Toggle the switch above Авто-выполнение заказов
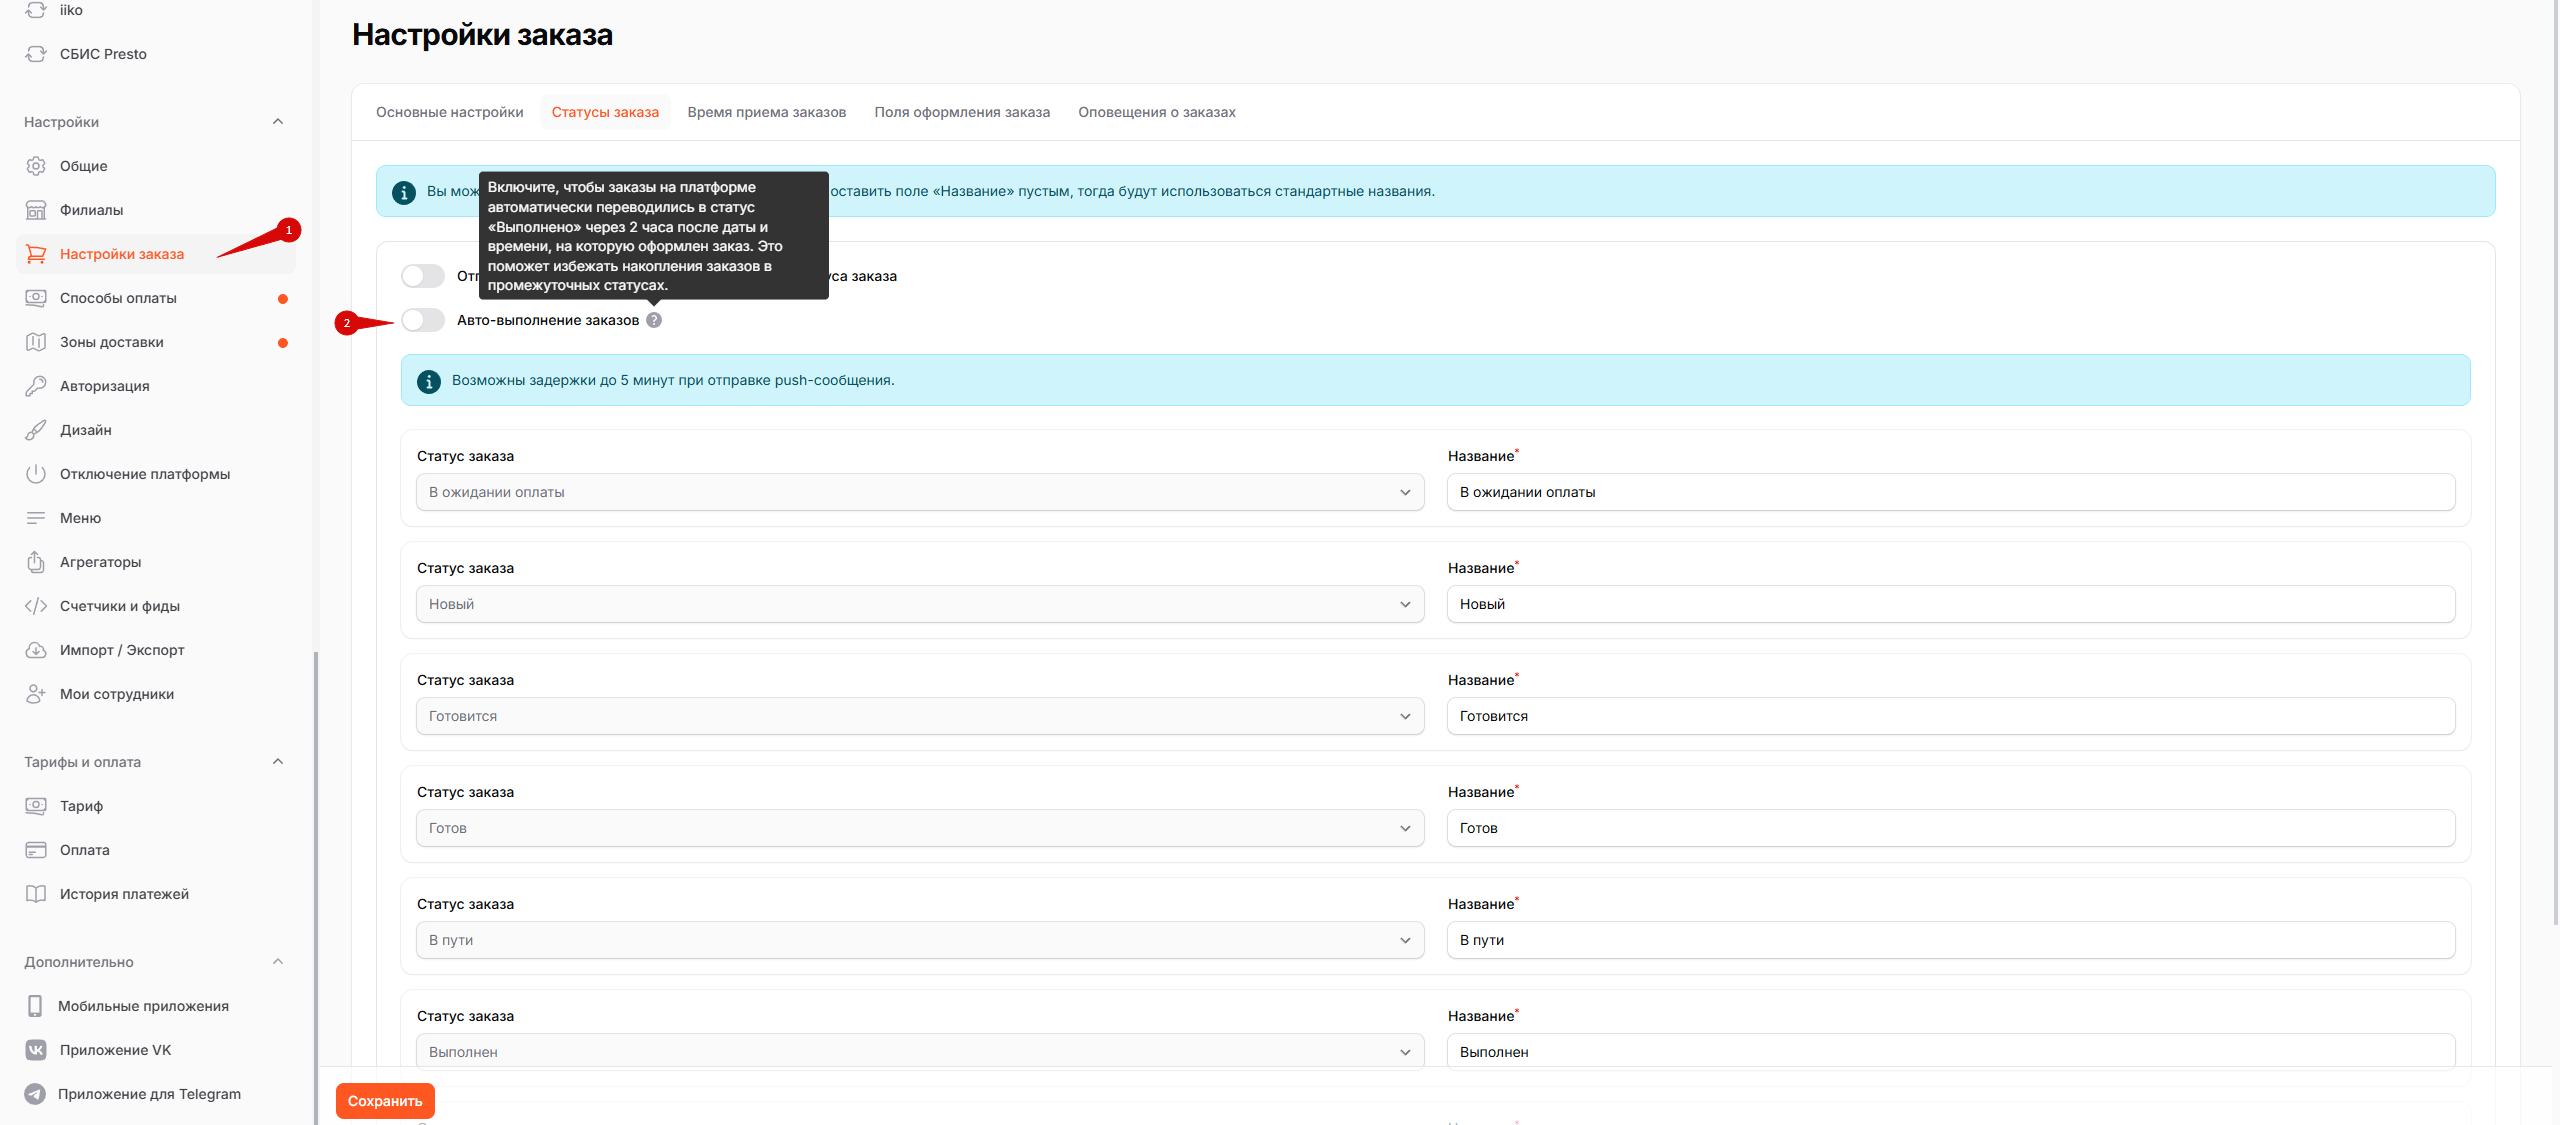 (423, 276)
